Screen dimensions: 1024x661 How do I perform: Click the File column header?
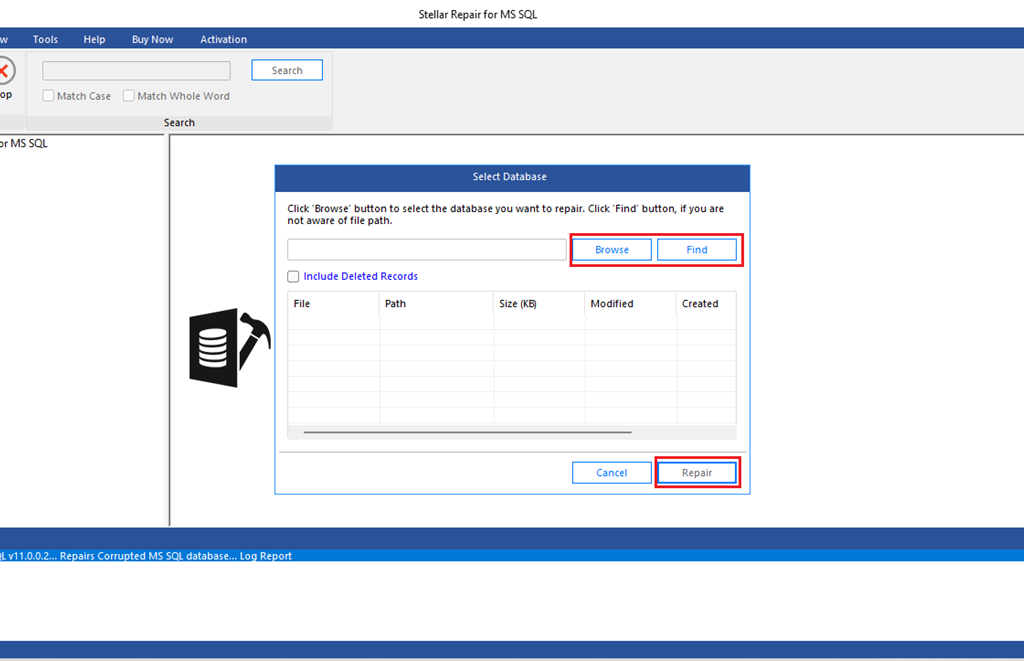coord(333,304)
